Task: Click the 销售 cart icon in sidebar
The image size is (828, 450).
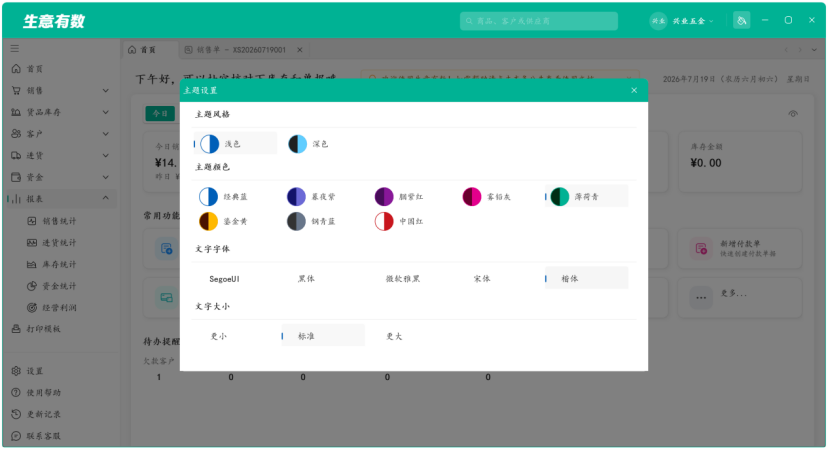Action: (x=16, y=90)
